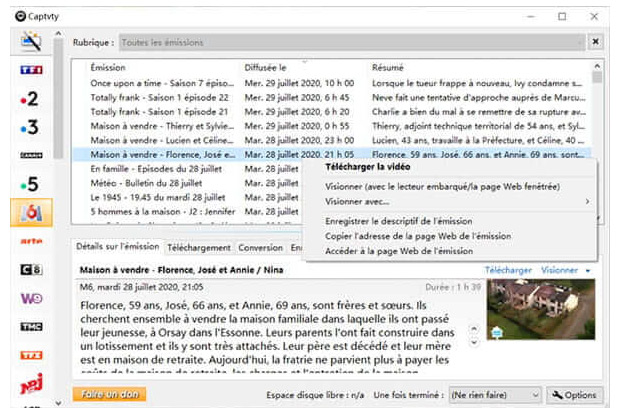Choose 'Télécharger la vidéo' from the context menu

[x=368, y=167]
